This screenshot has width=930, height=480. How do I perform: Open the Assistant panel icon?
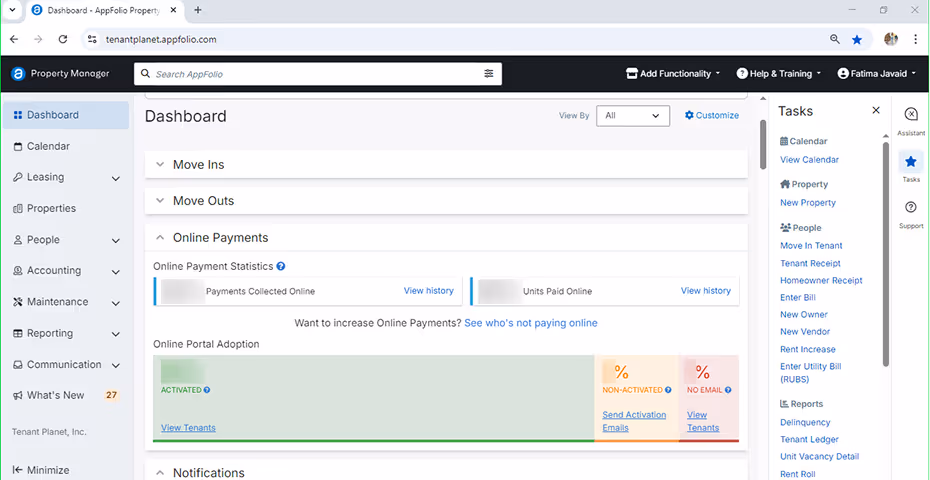(911, 114)
